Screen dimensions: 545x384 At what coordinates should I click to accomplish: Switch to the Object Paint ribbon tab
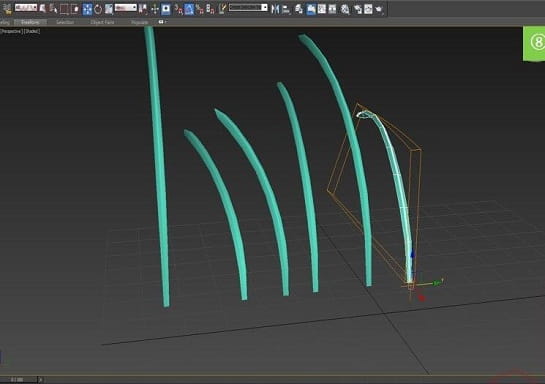pos(102,22)
